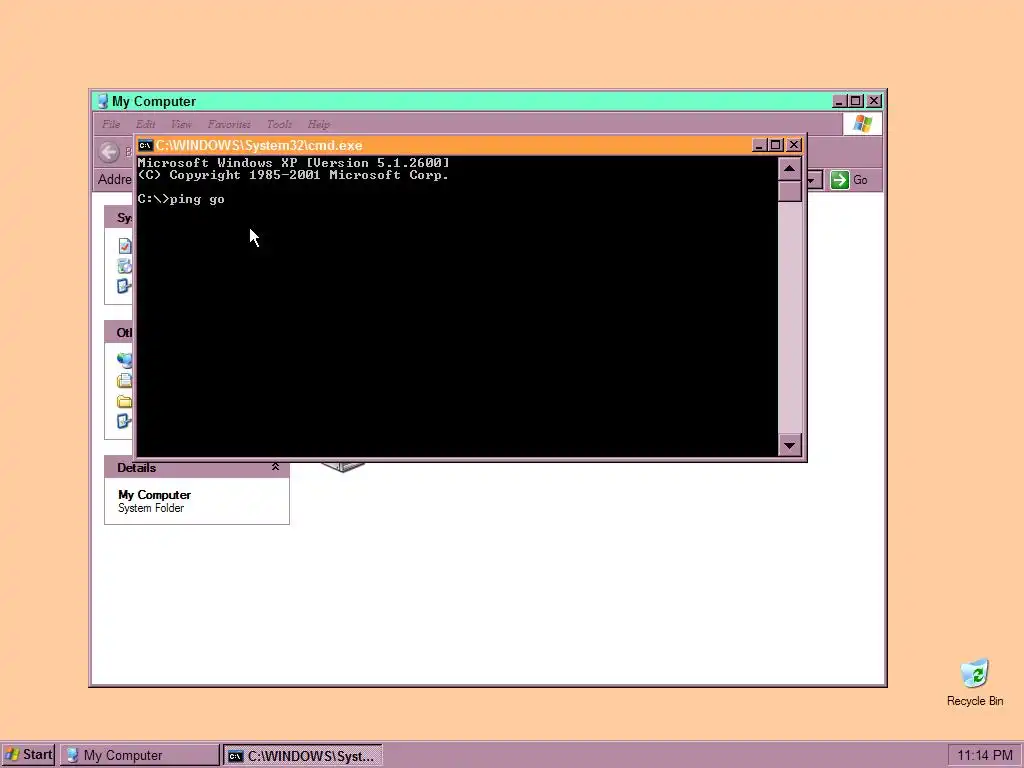Click the 'Microsoft Windows XP [Version 5.1.2600]' line
1024x768 pixels.
click(293, 163)
